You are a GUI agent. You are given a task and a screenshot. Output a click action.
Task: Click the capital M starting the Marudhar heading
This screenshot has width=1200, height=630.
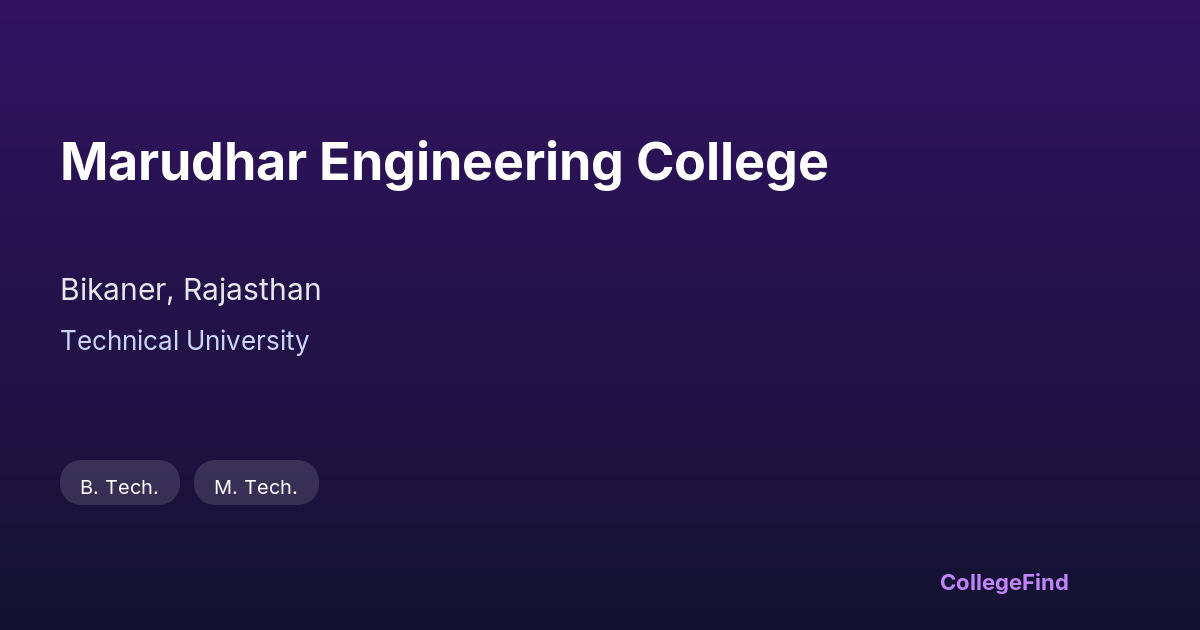click(81, 162)
